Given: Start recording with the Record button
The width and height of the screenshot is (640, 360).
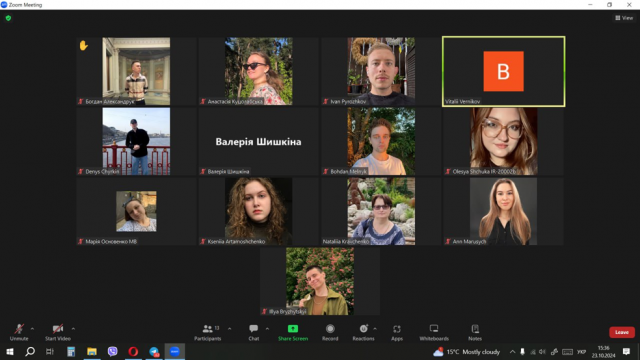Looking at the screenshot, I should pyautogui.click(x=330, y=332).
